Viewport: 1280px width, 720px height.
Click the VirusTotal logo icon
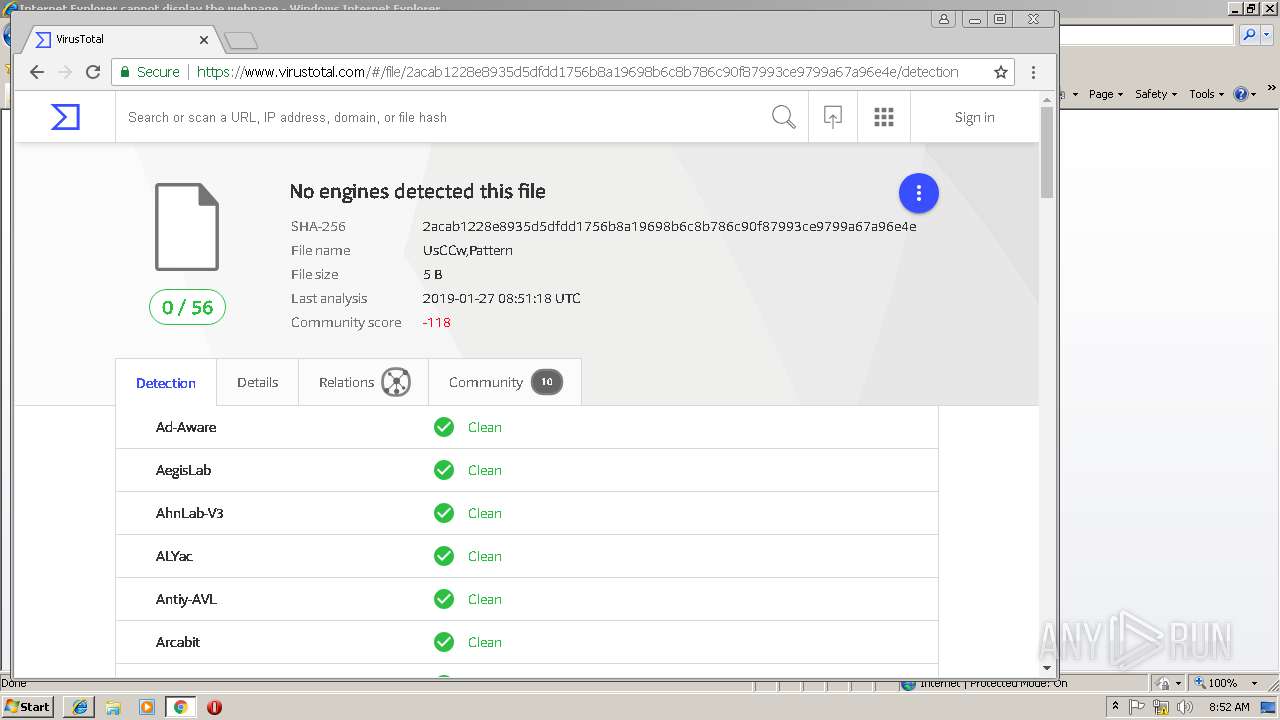[x=65, y=117]
